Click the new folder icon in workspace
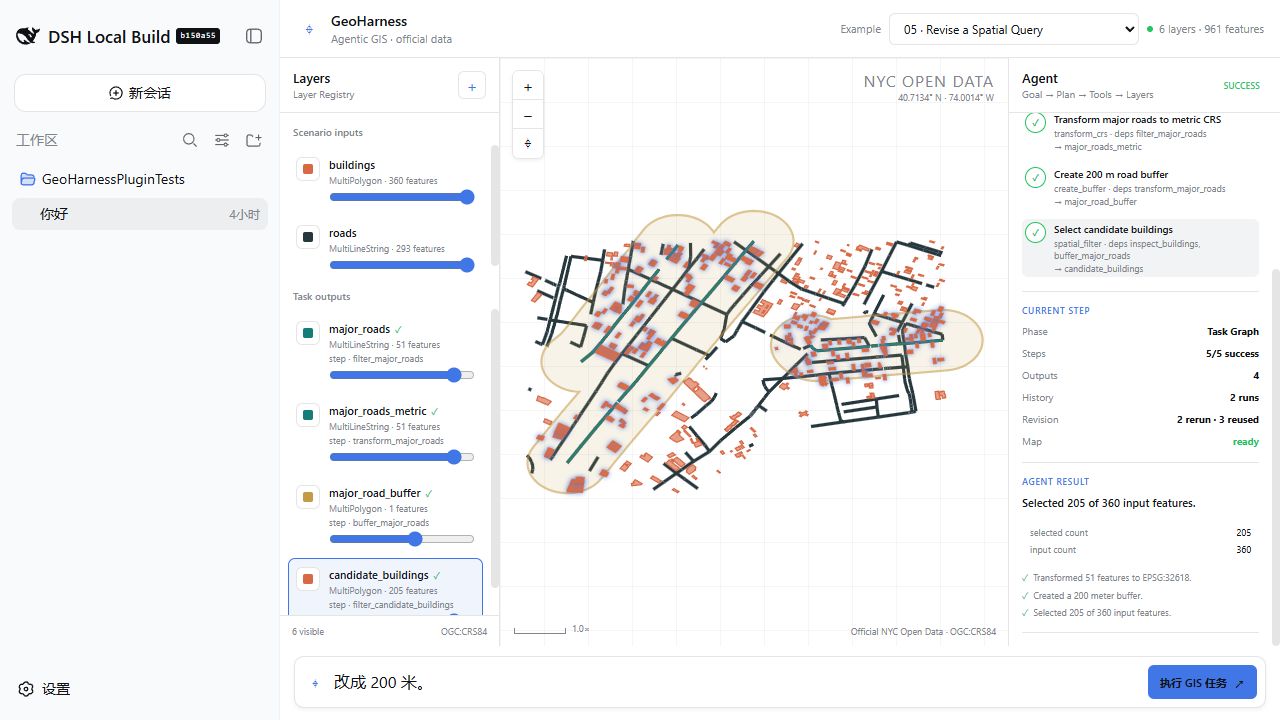This screenshot has width=1280, height=720. click(254, 140)
